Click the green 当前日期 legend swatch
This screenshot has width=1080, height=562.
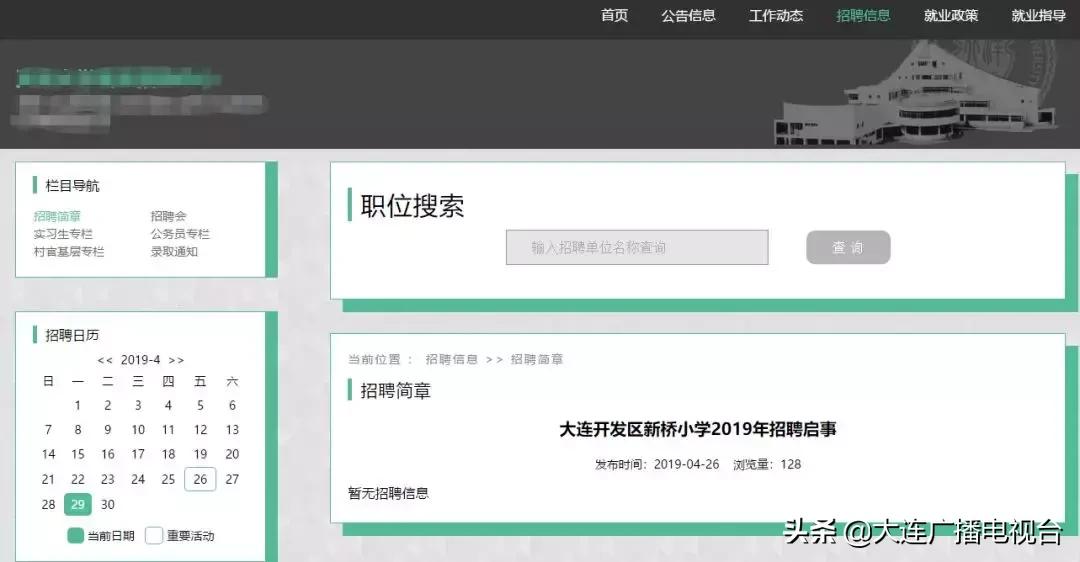tap(75, 535)
